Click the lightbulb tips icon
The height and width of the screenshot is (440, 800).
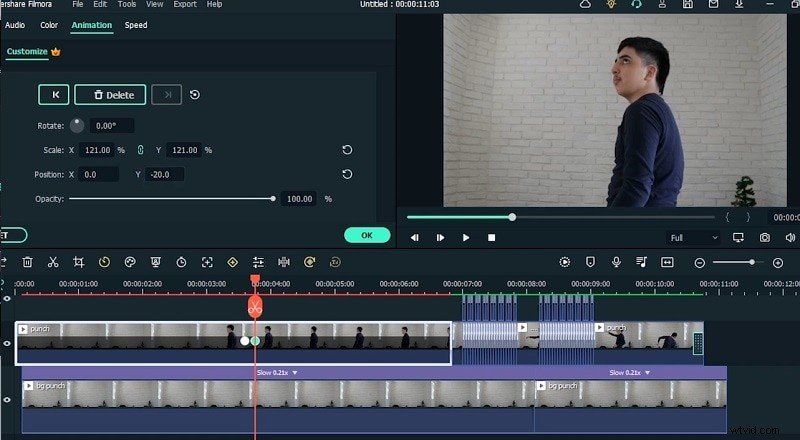(611, 4)
